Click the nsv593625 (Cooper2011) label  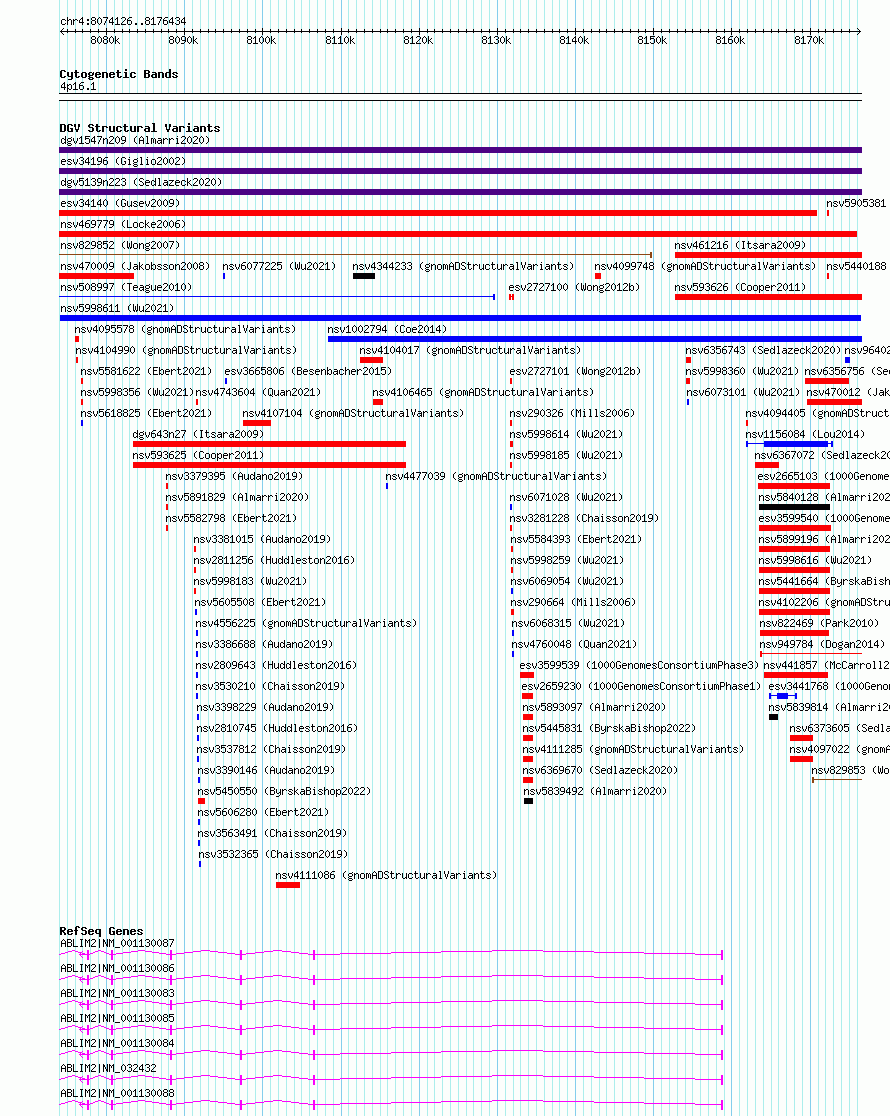(198, 455)
